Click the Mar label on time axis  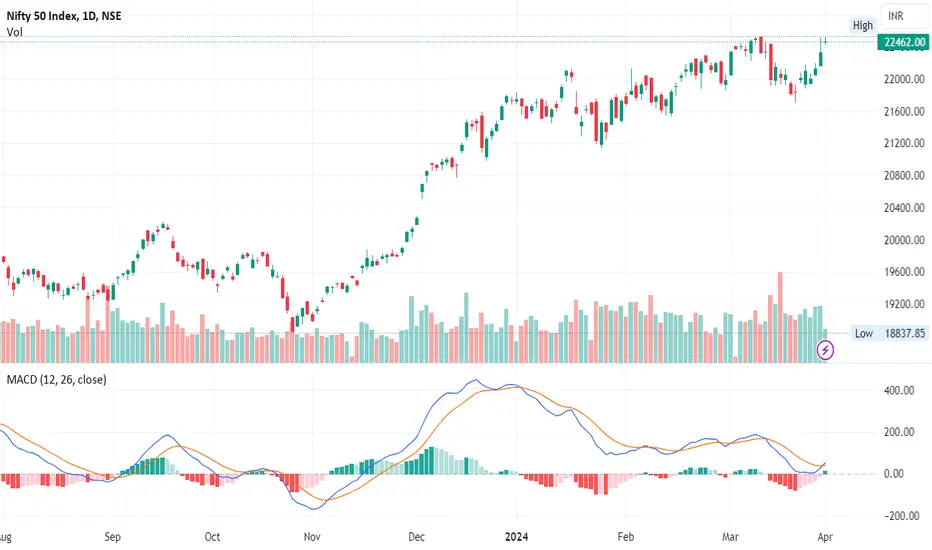point(730,537)
